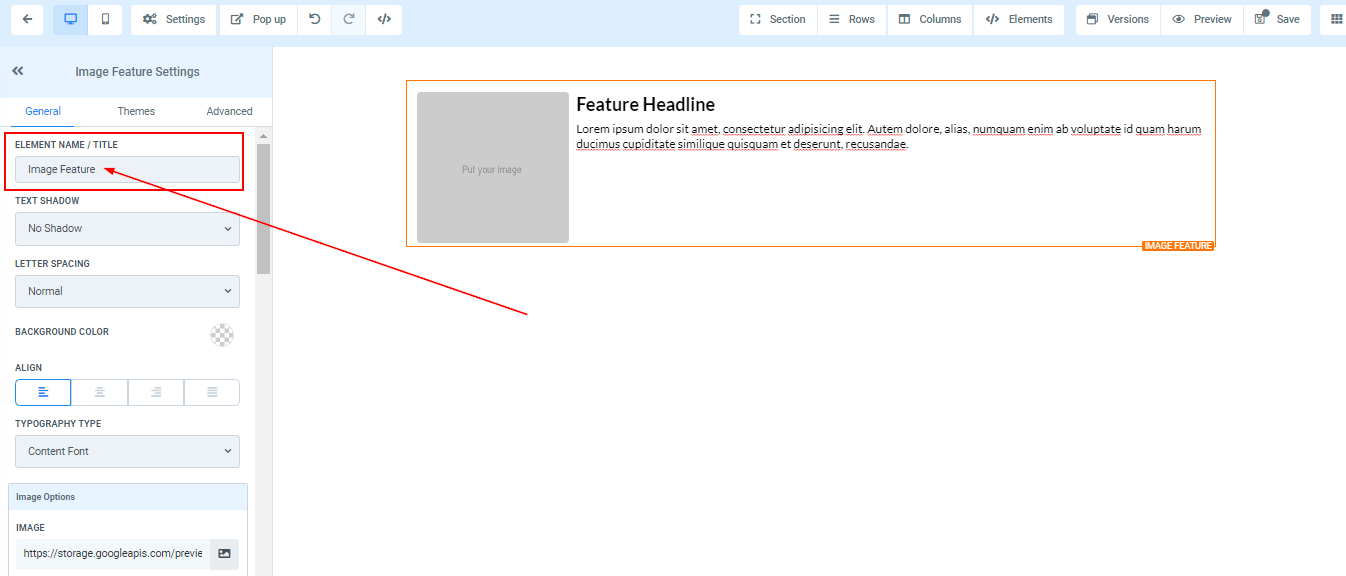This screenshot has width=1346, height=576.
Task: Collapse the Image Feature Settings panel
Action: pos(18,71)
